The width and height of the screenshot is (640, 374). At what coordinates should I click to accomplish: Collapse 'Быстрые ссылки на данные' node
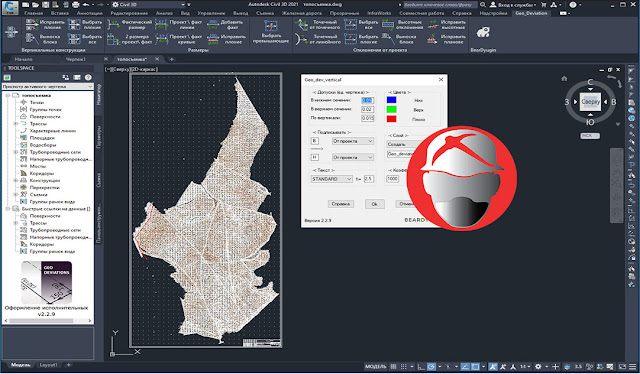click(x=7, y=209)
